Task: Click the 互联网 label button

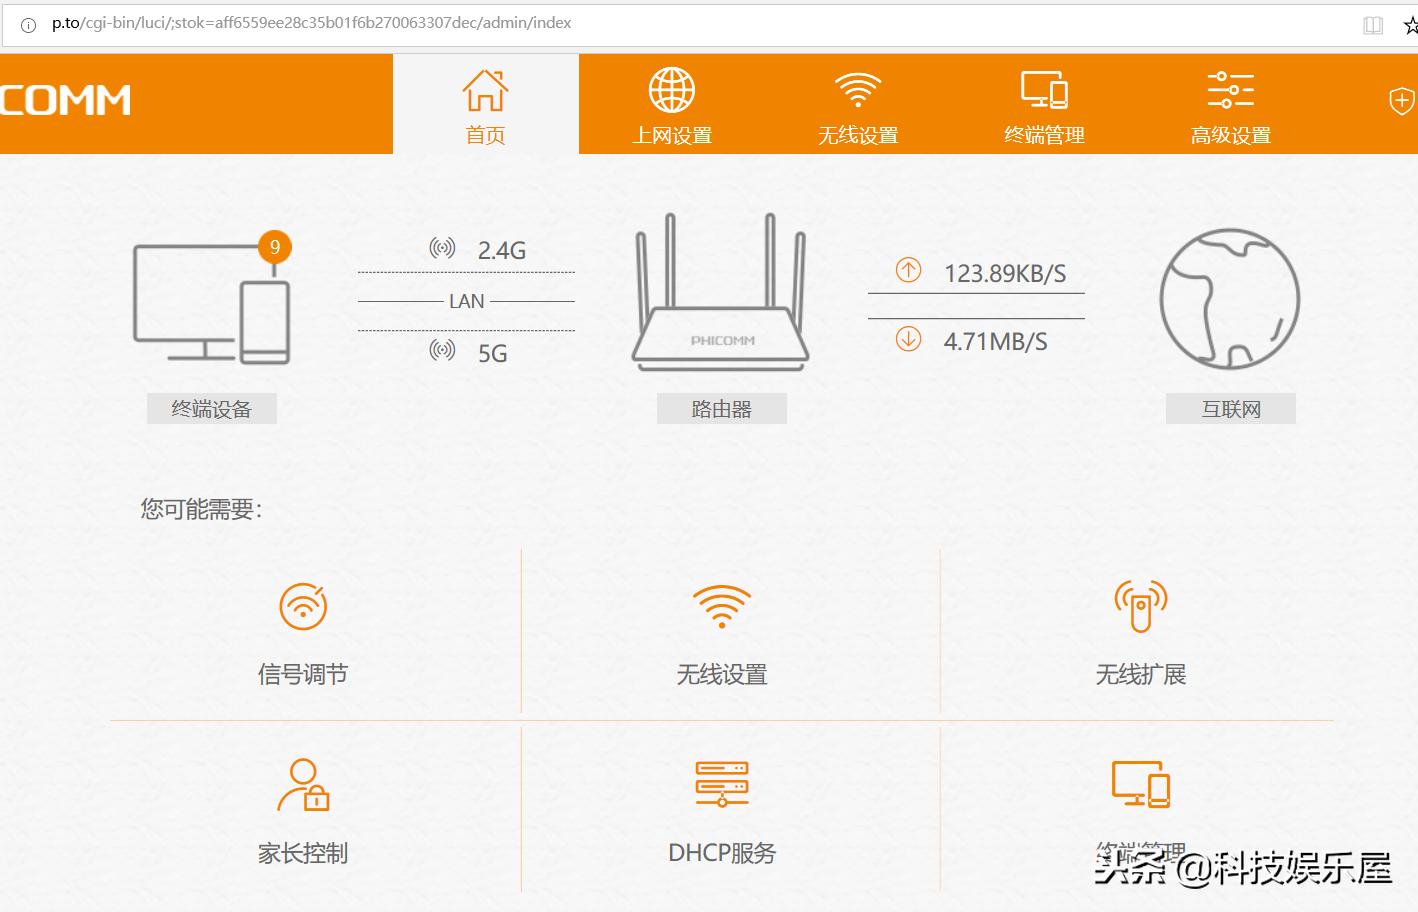Action: click(1230, 408)
